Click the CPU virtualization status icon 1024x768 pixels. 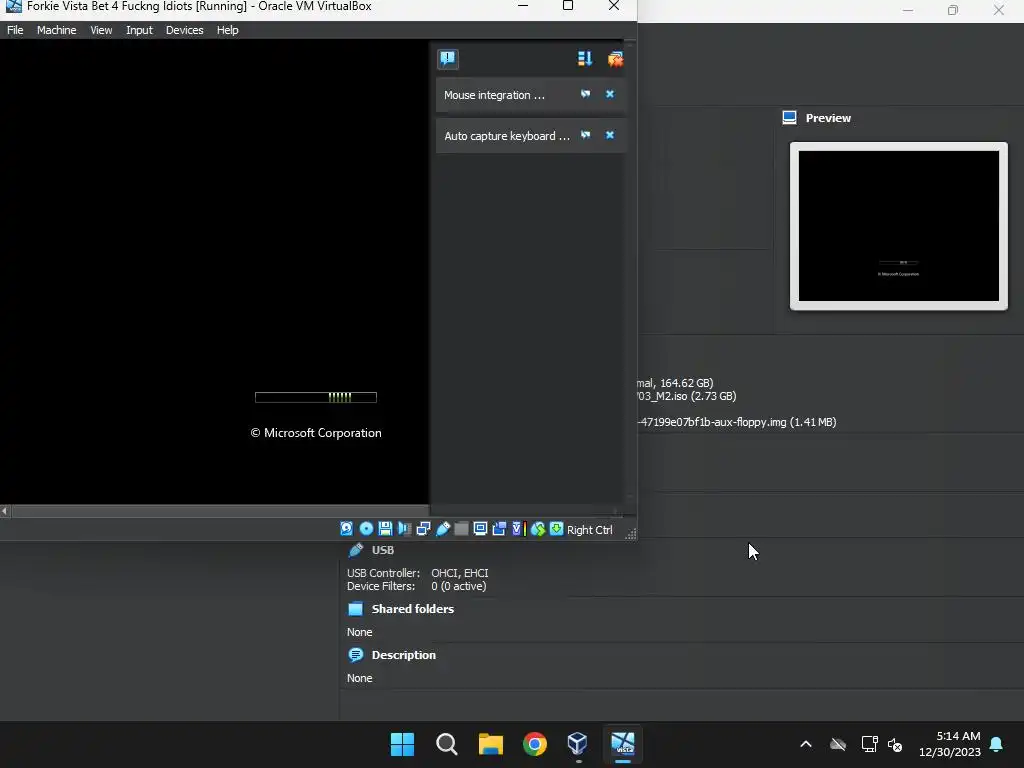pos(519,529)
